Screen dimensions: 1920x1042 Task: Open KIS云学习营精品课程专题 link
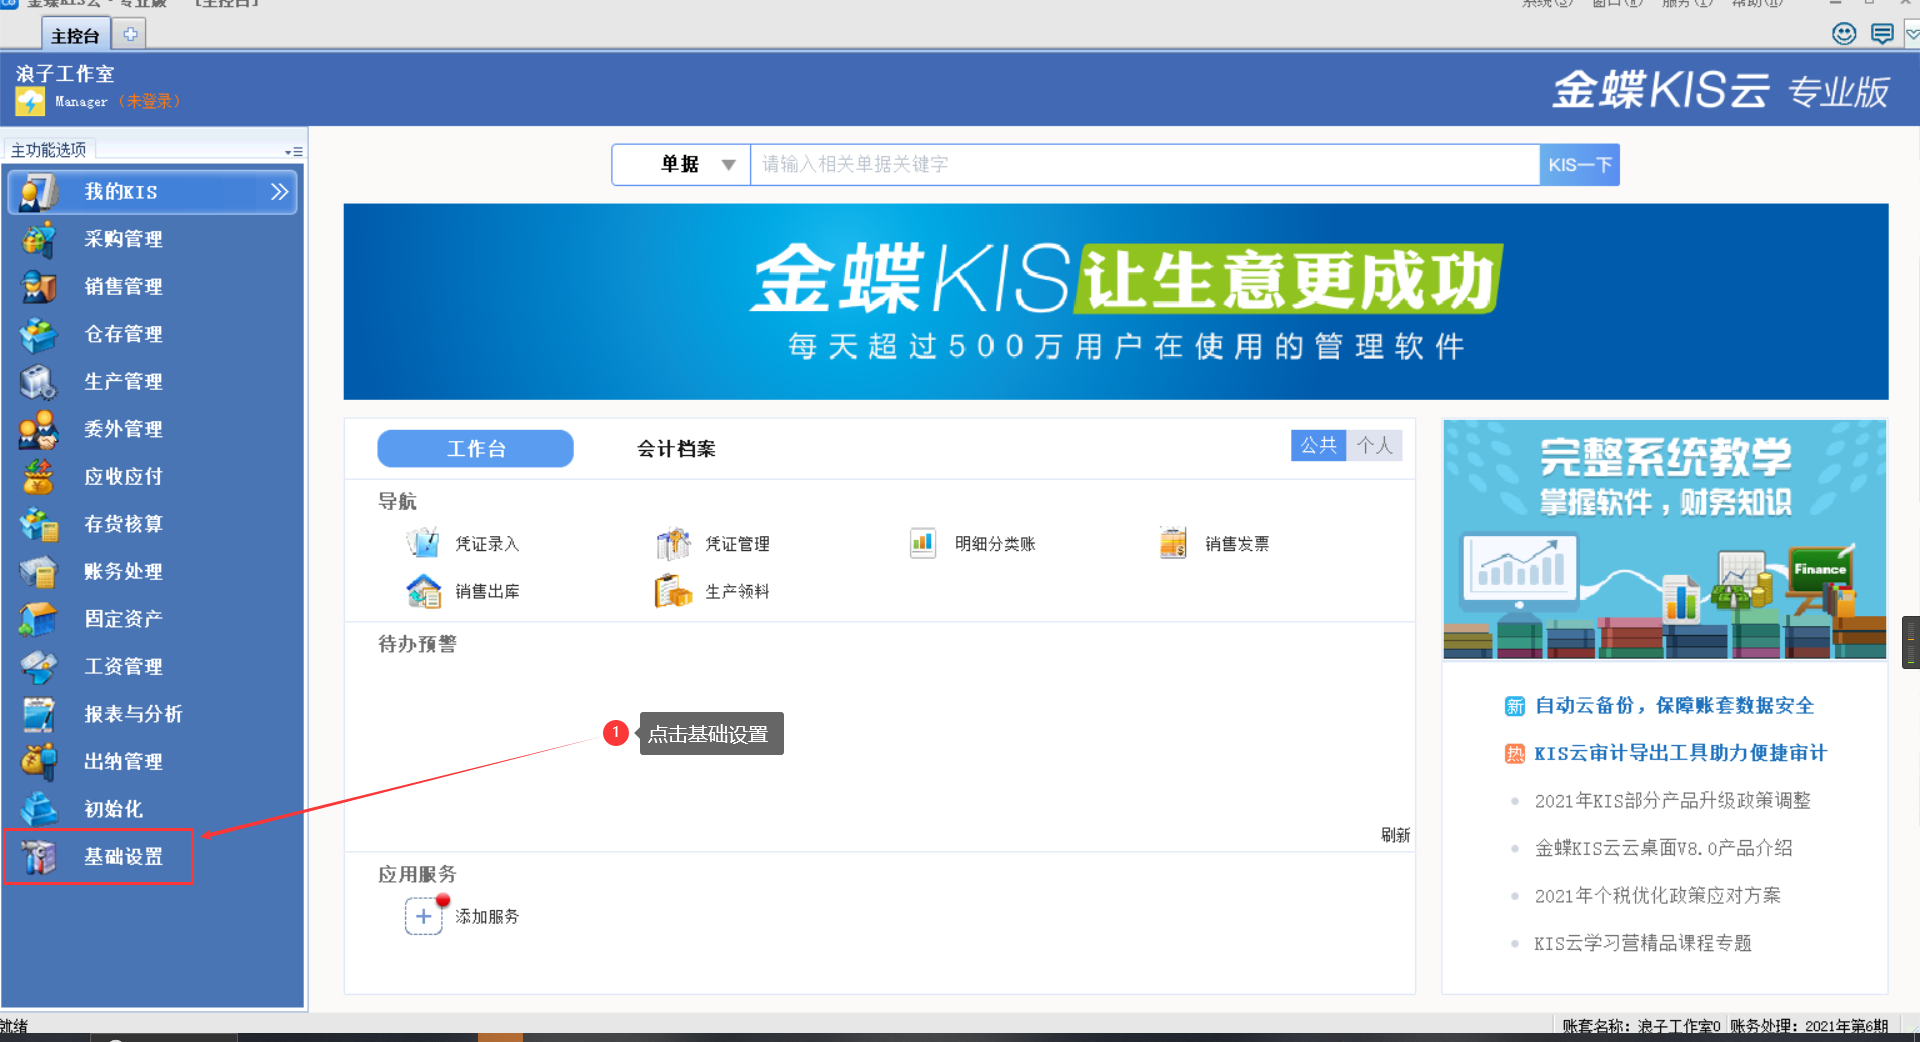click(x=1642, y=943)
